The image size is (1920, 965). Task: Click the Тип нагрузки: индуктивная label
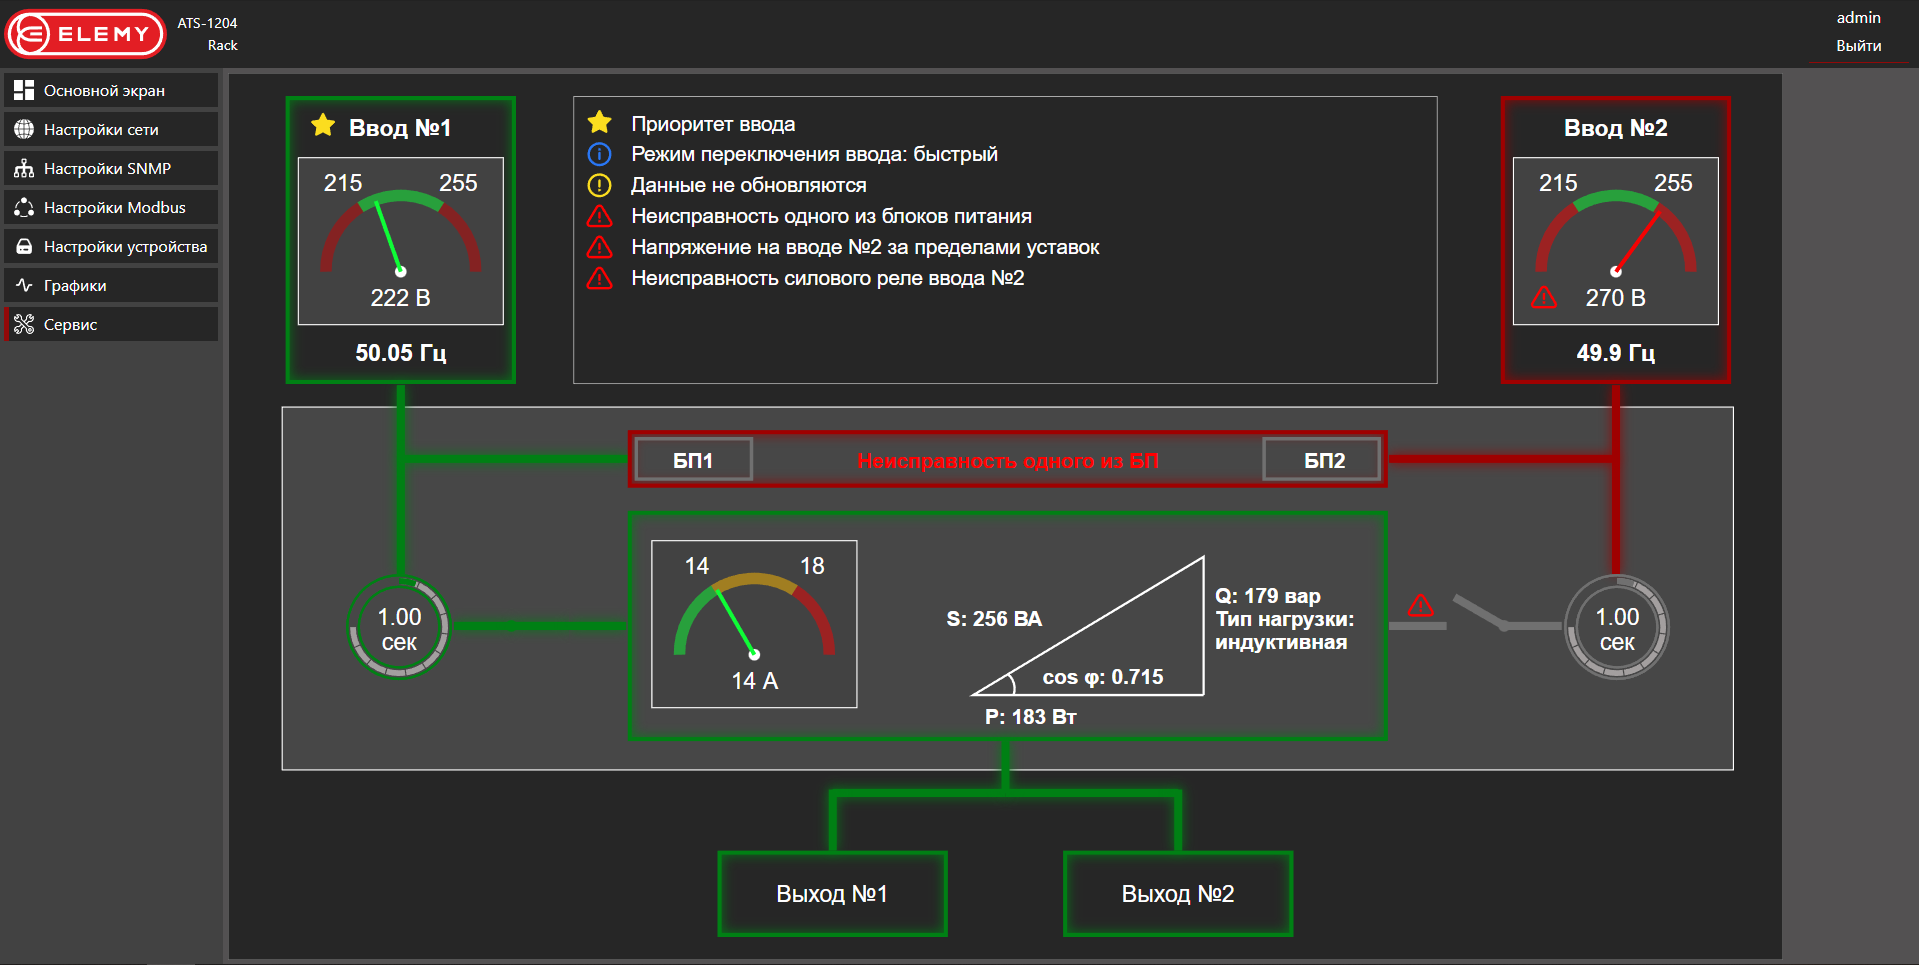point(1284,631)
